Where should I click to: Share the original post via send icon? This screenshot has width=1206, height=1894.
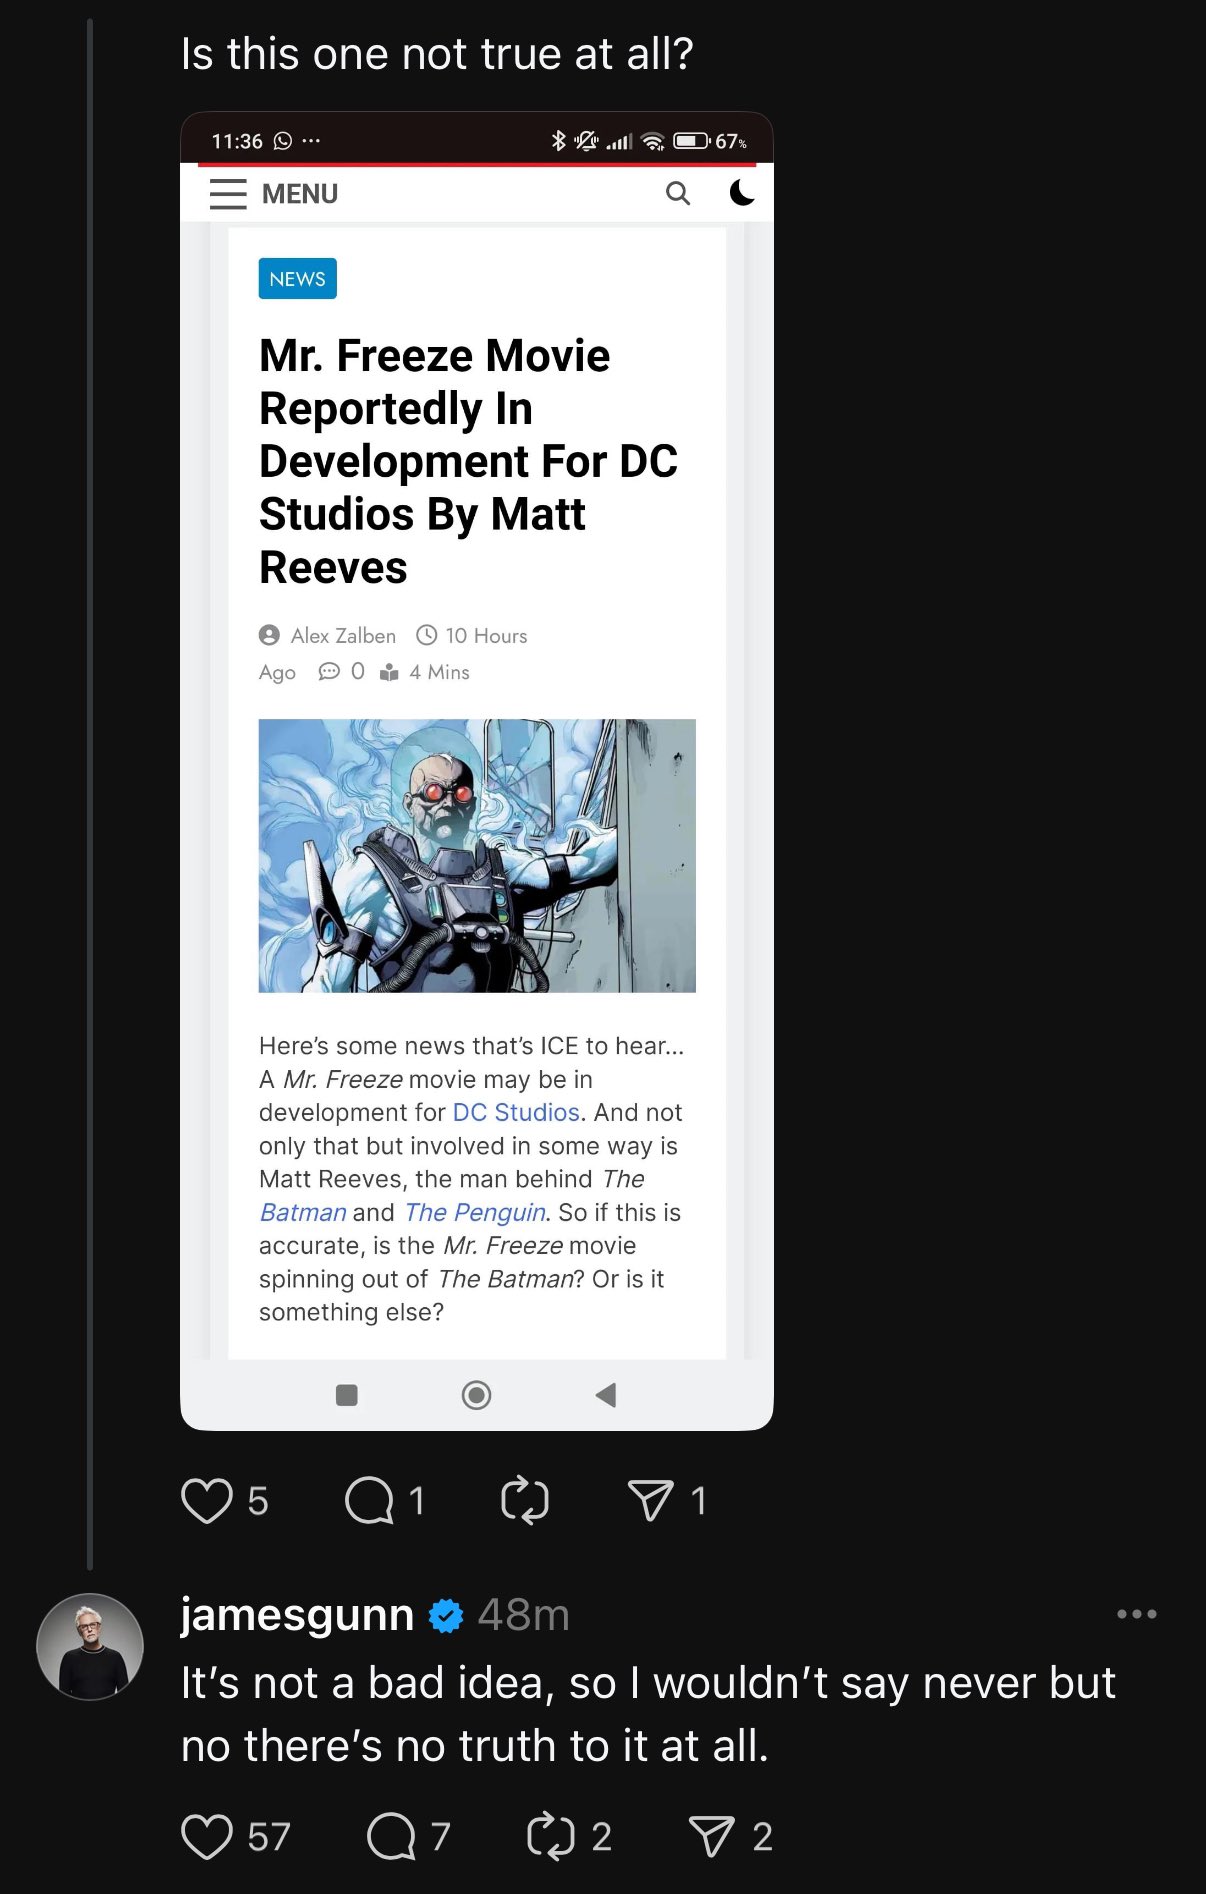coord(651,1501)
